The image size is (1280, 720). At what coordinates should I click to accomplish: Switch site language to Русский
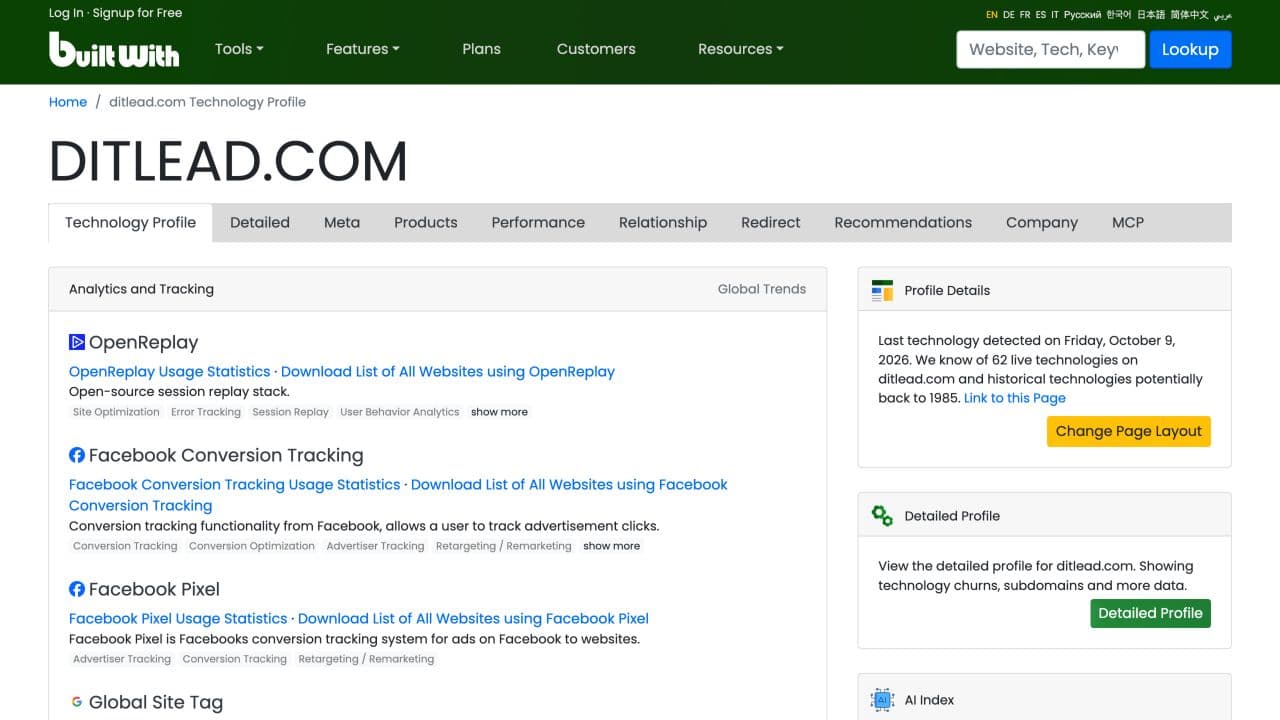pos(1082,15)
